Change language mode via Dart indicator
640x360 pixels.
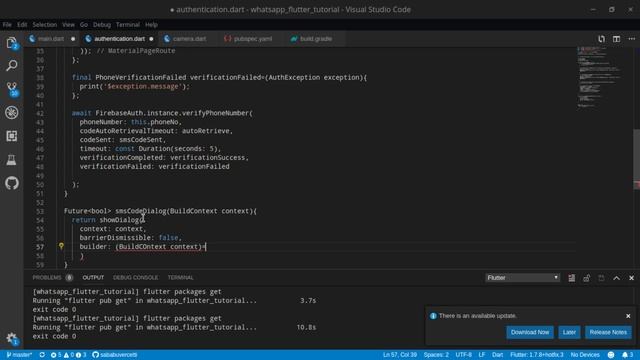click(x=497, y=355)
